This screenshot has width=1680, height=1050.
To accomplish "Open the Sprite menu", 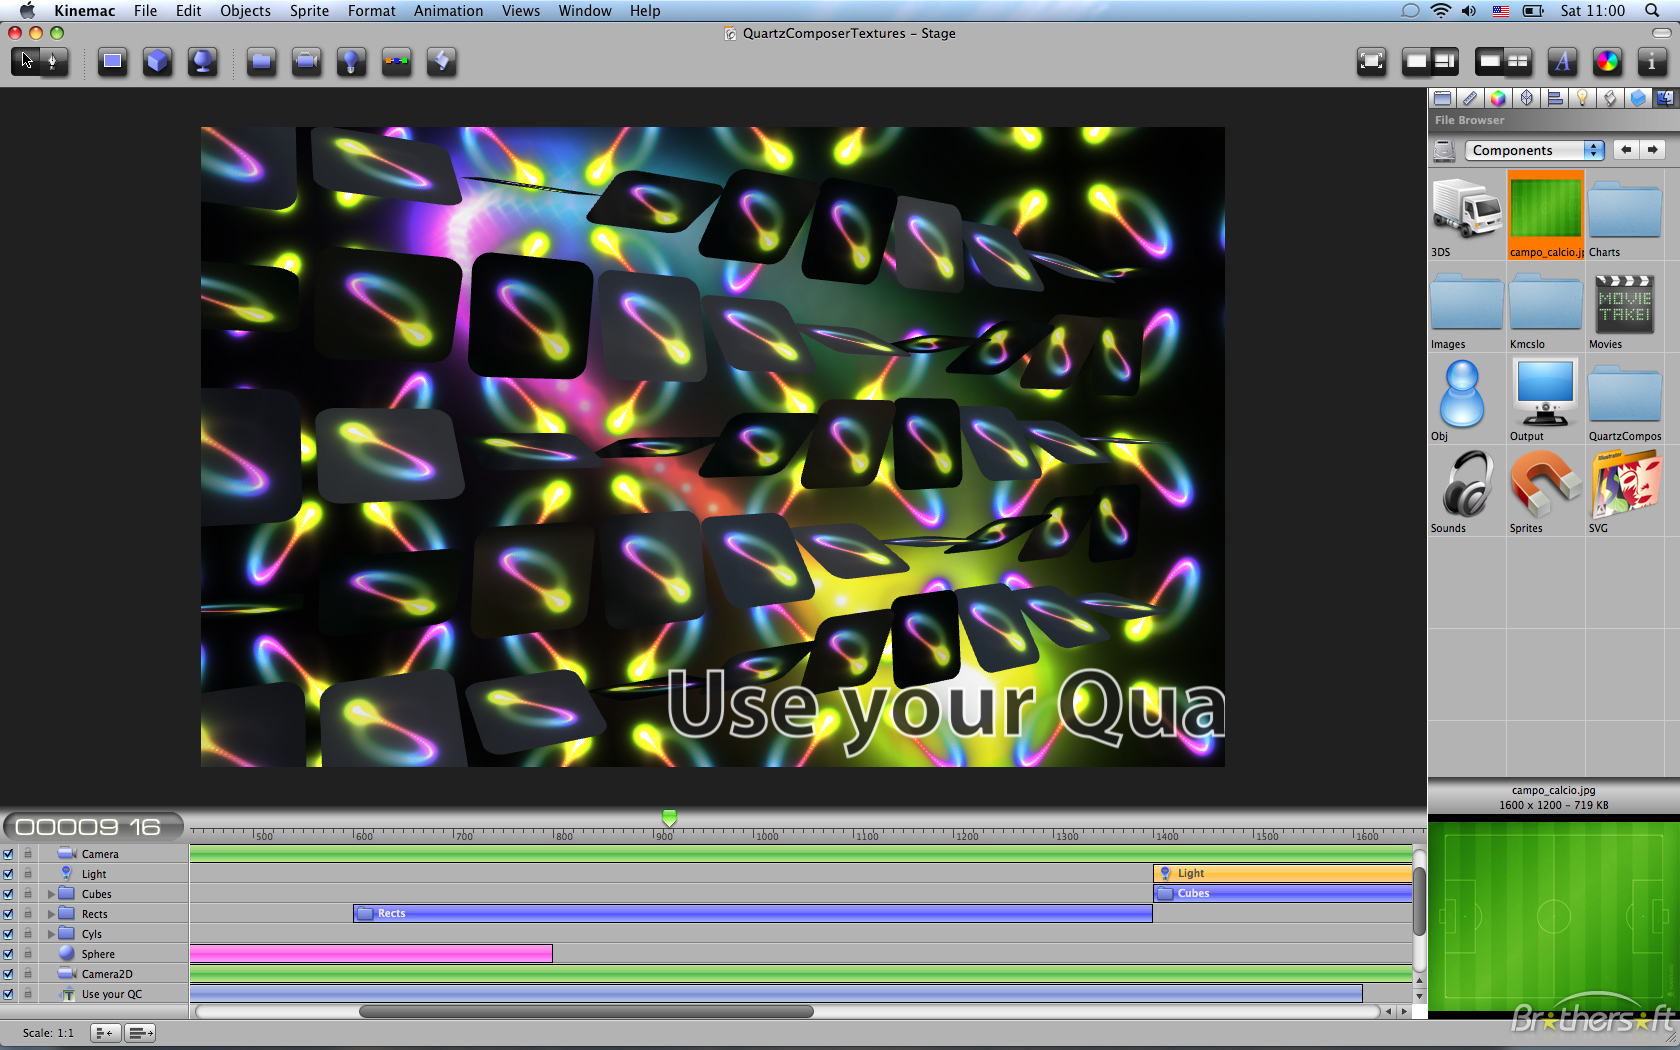I will (x=309, y=11).
